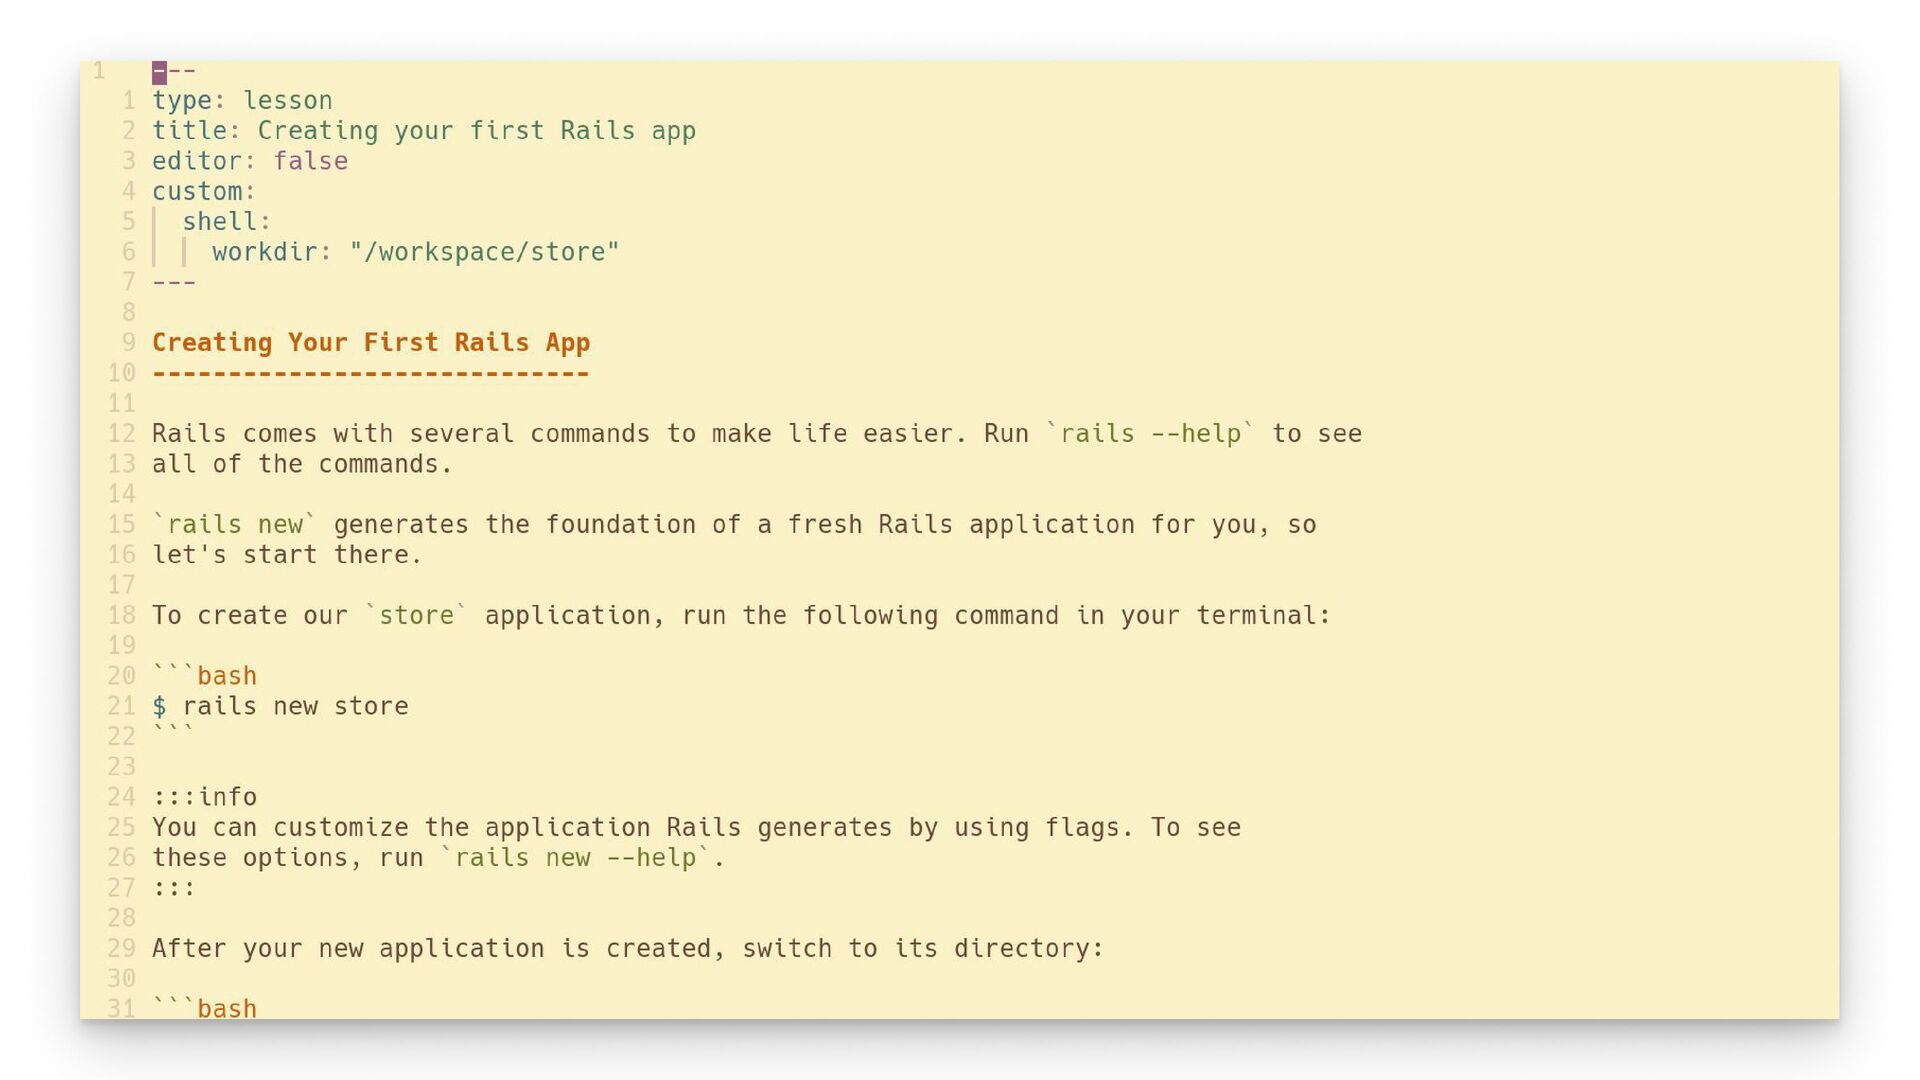Click the inline code 'rails --help'
The width and height of the screenshot is (1920, 1080).
coord(1150,434)
